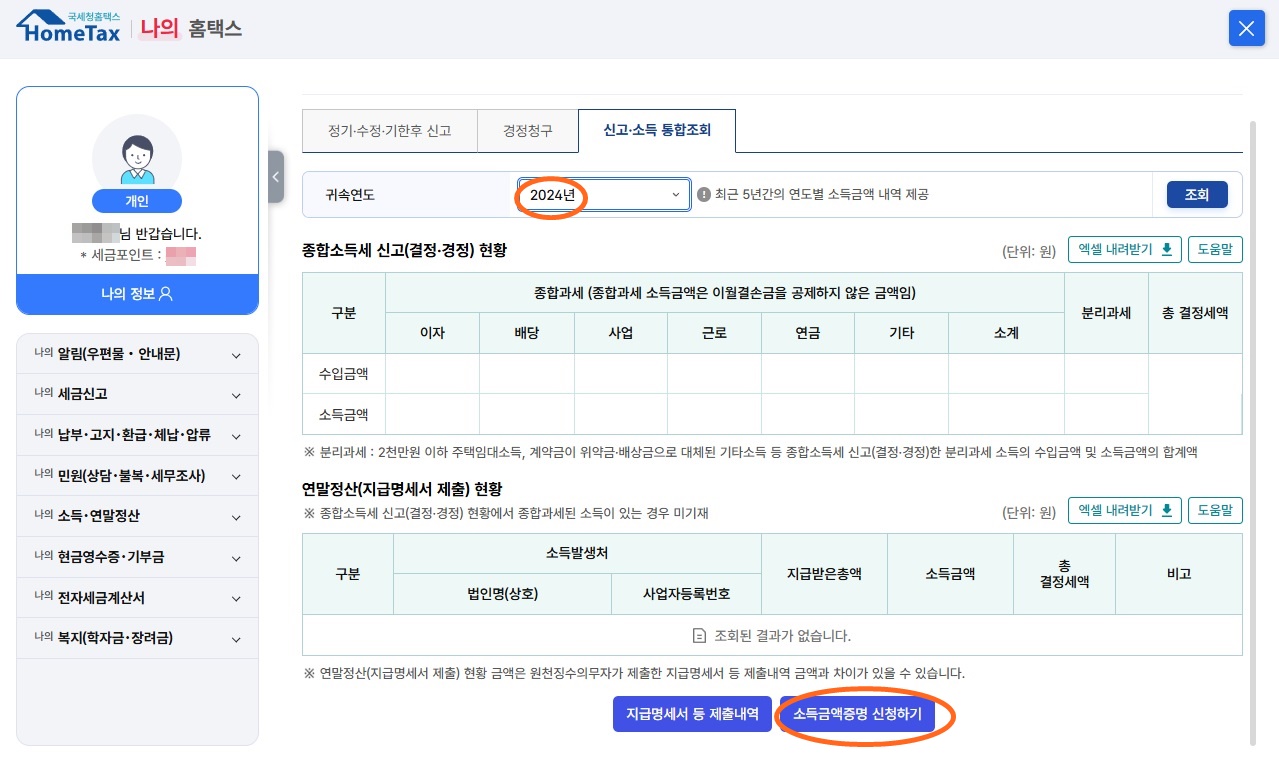Expand the 나의 현금영수증·기부금 menu
The height and width of the screenshot is (759, 1279).
(137, 557)
